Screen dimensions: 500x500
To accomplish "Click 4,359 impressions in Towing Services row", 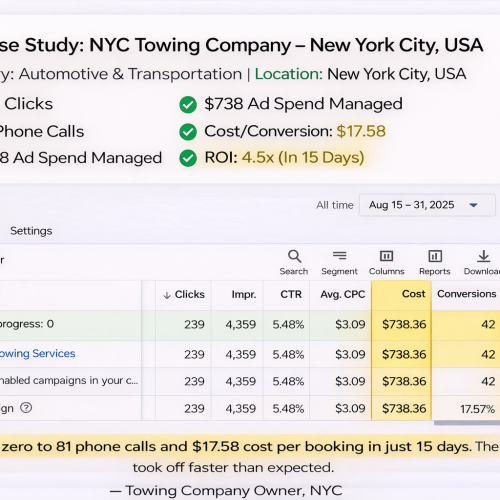I will pyautogui.click(x=241, y=354).
